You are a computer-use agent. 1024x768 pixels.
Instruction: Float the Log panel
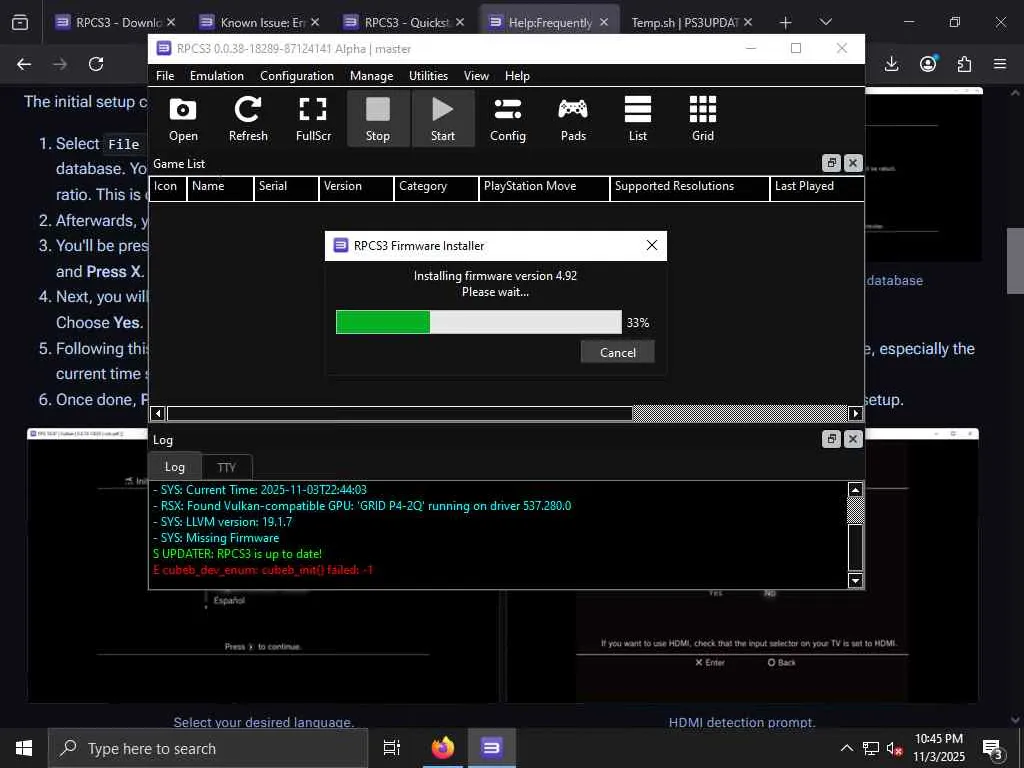pos(831,439)
